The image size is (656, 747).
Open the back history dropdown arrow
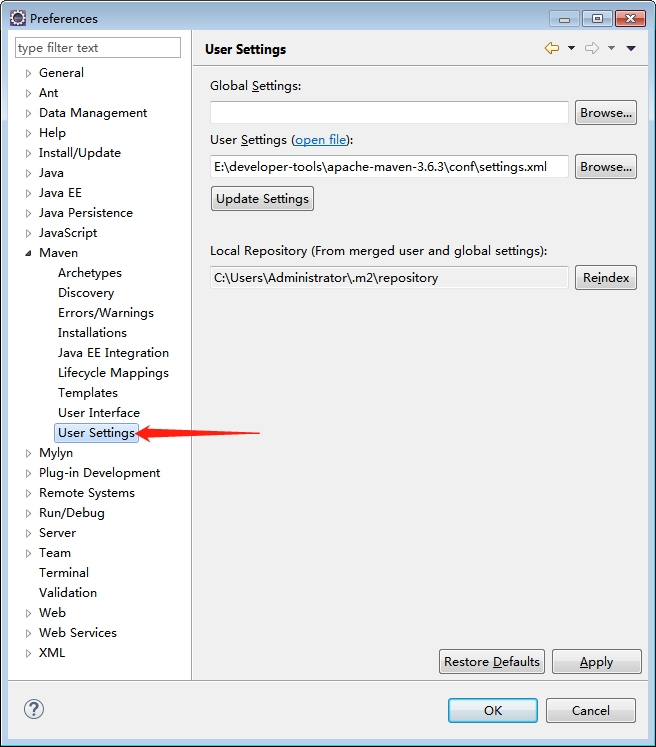tap(571, 48)
